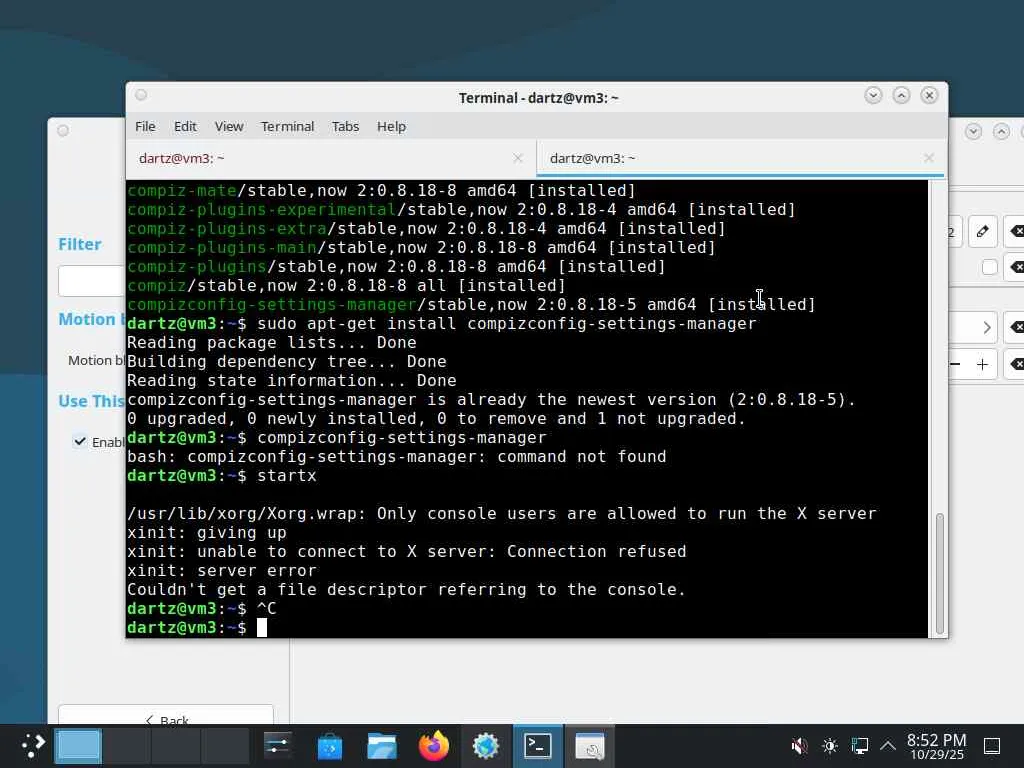The image size is (1024, 768).
Task: Click the 'Only console users are allowed' line
Action: pos(502,513)
